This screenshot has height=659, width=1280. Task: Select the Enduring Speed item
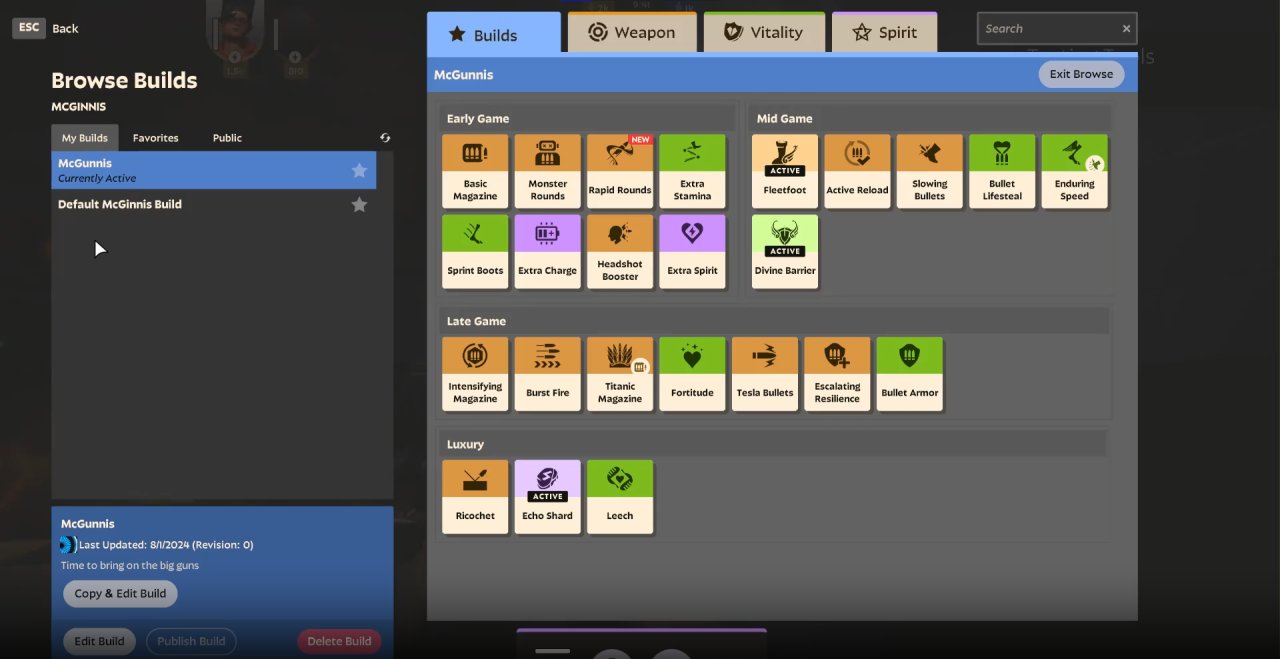pyautogui.click(x=1074, y=171)
